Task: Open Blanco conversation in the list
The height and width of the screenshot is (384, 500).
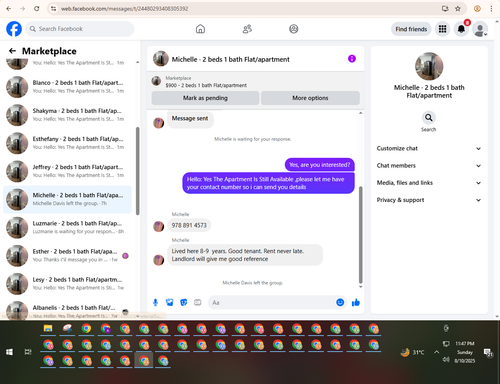Action: (x=68, y=87)
